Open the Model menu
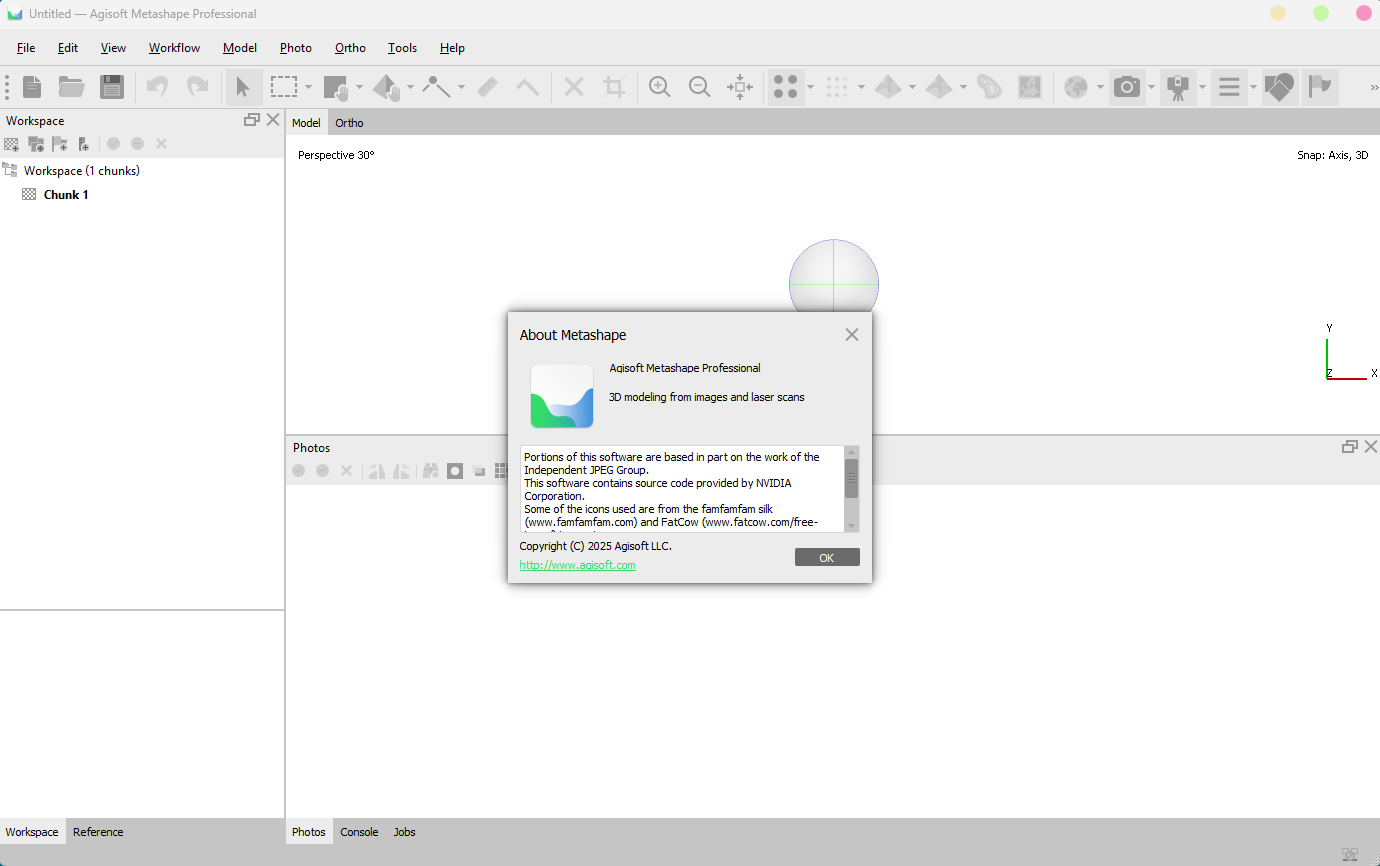This screenshot has width=1380, height=866. (240, 48)
